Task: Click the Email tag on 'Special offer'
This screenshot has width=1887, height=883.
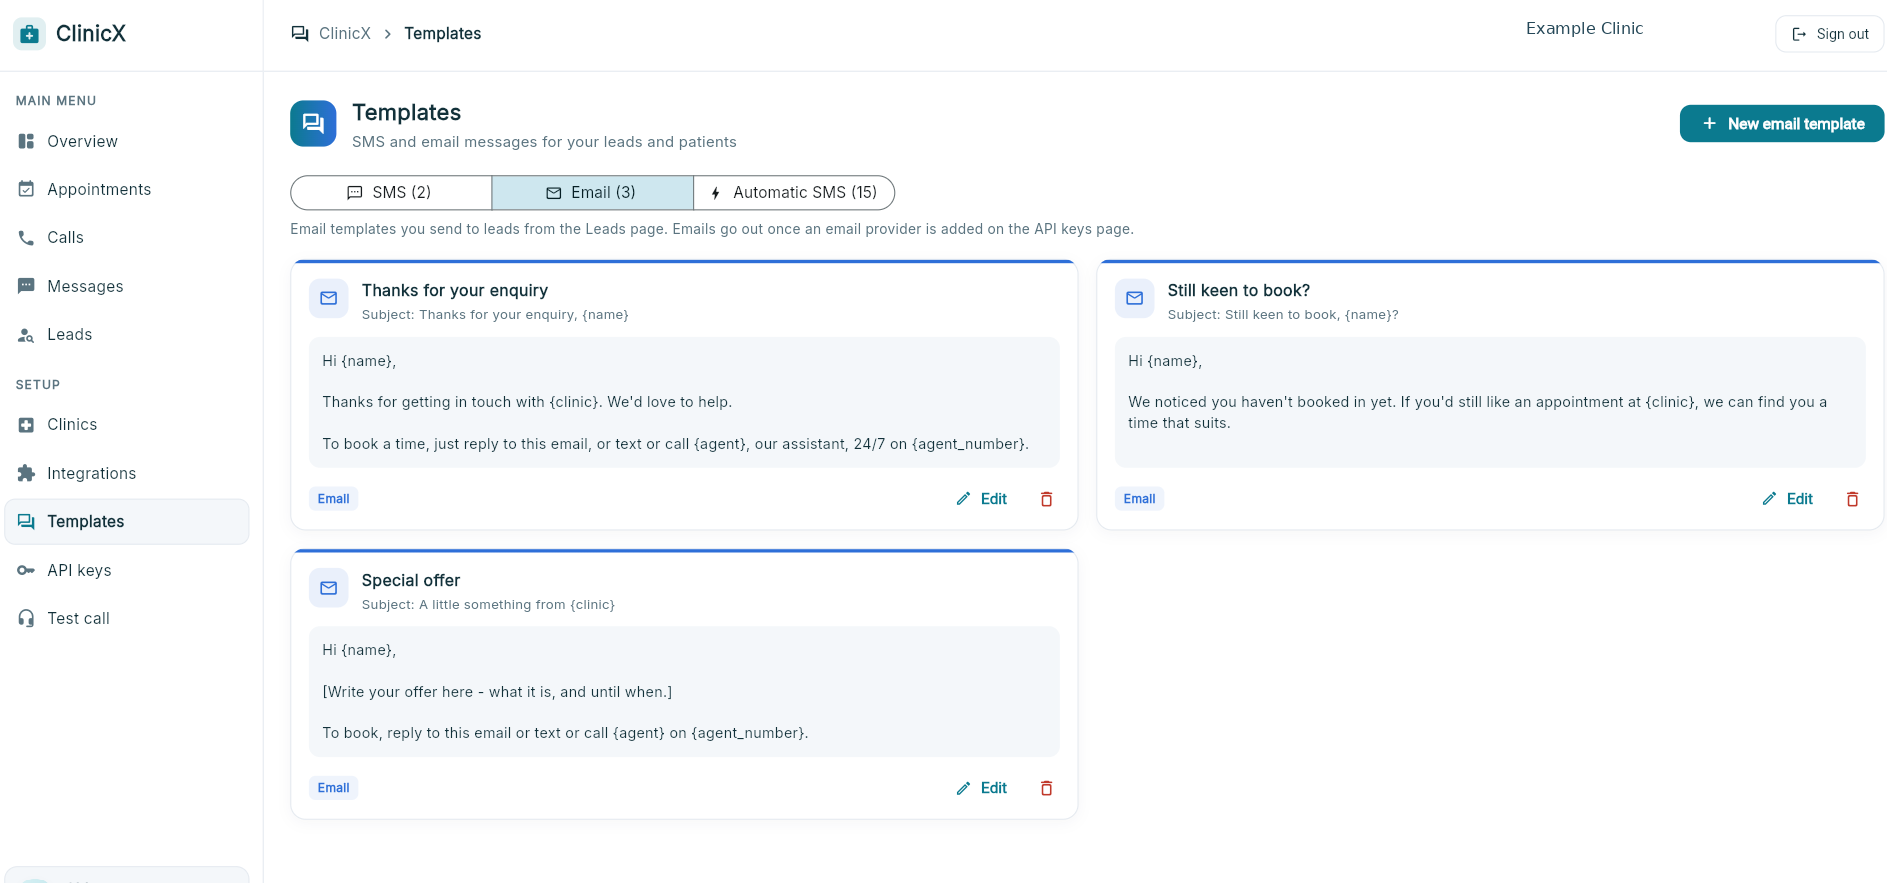Action: [x=334, y=788]
